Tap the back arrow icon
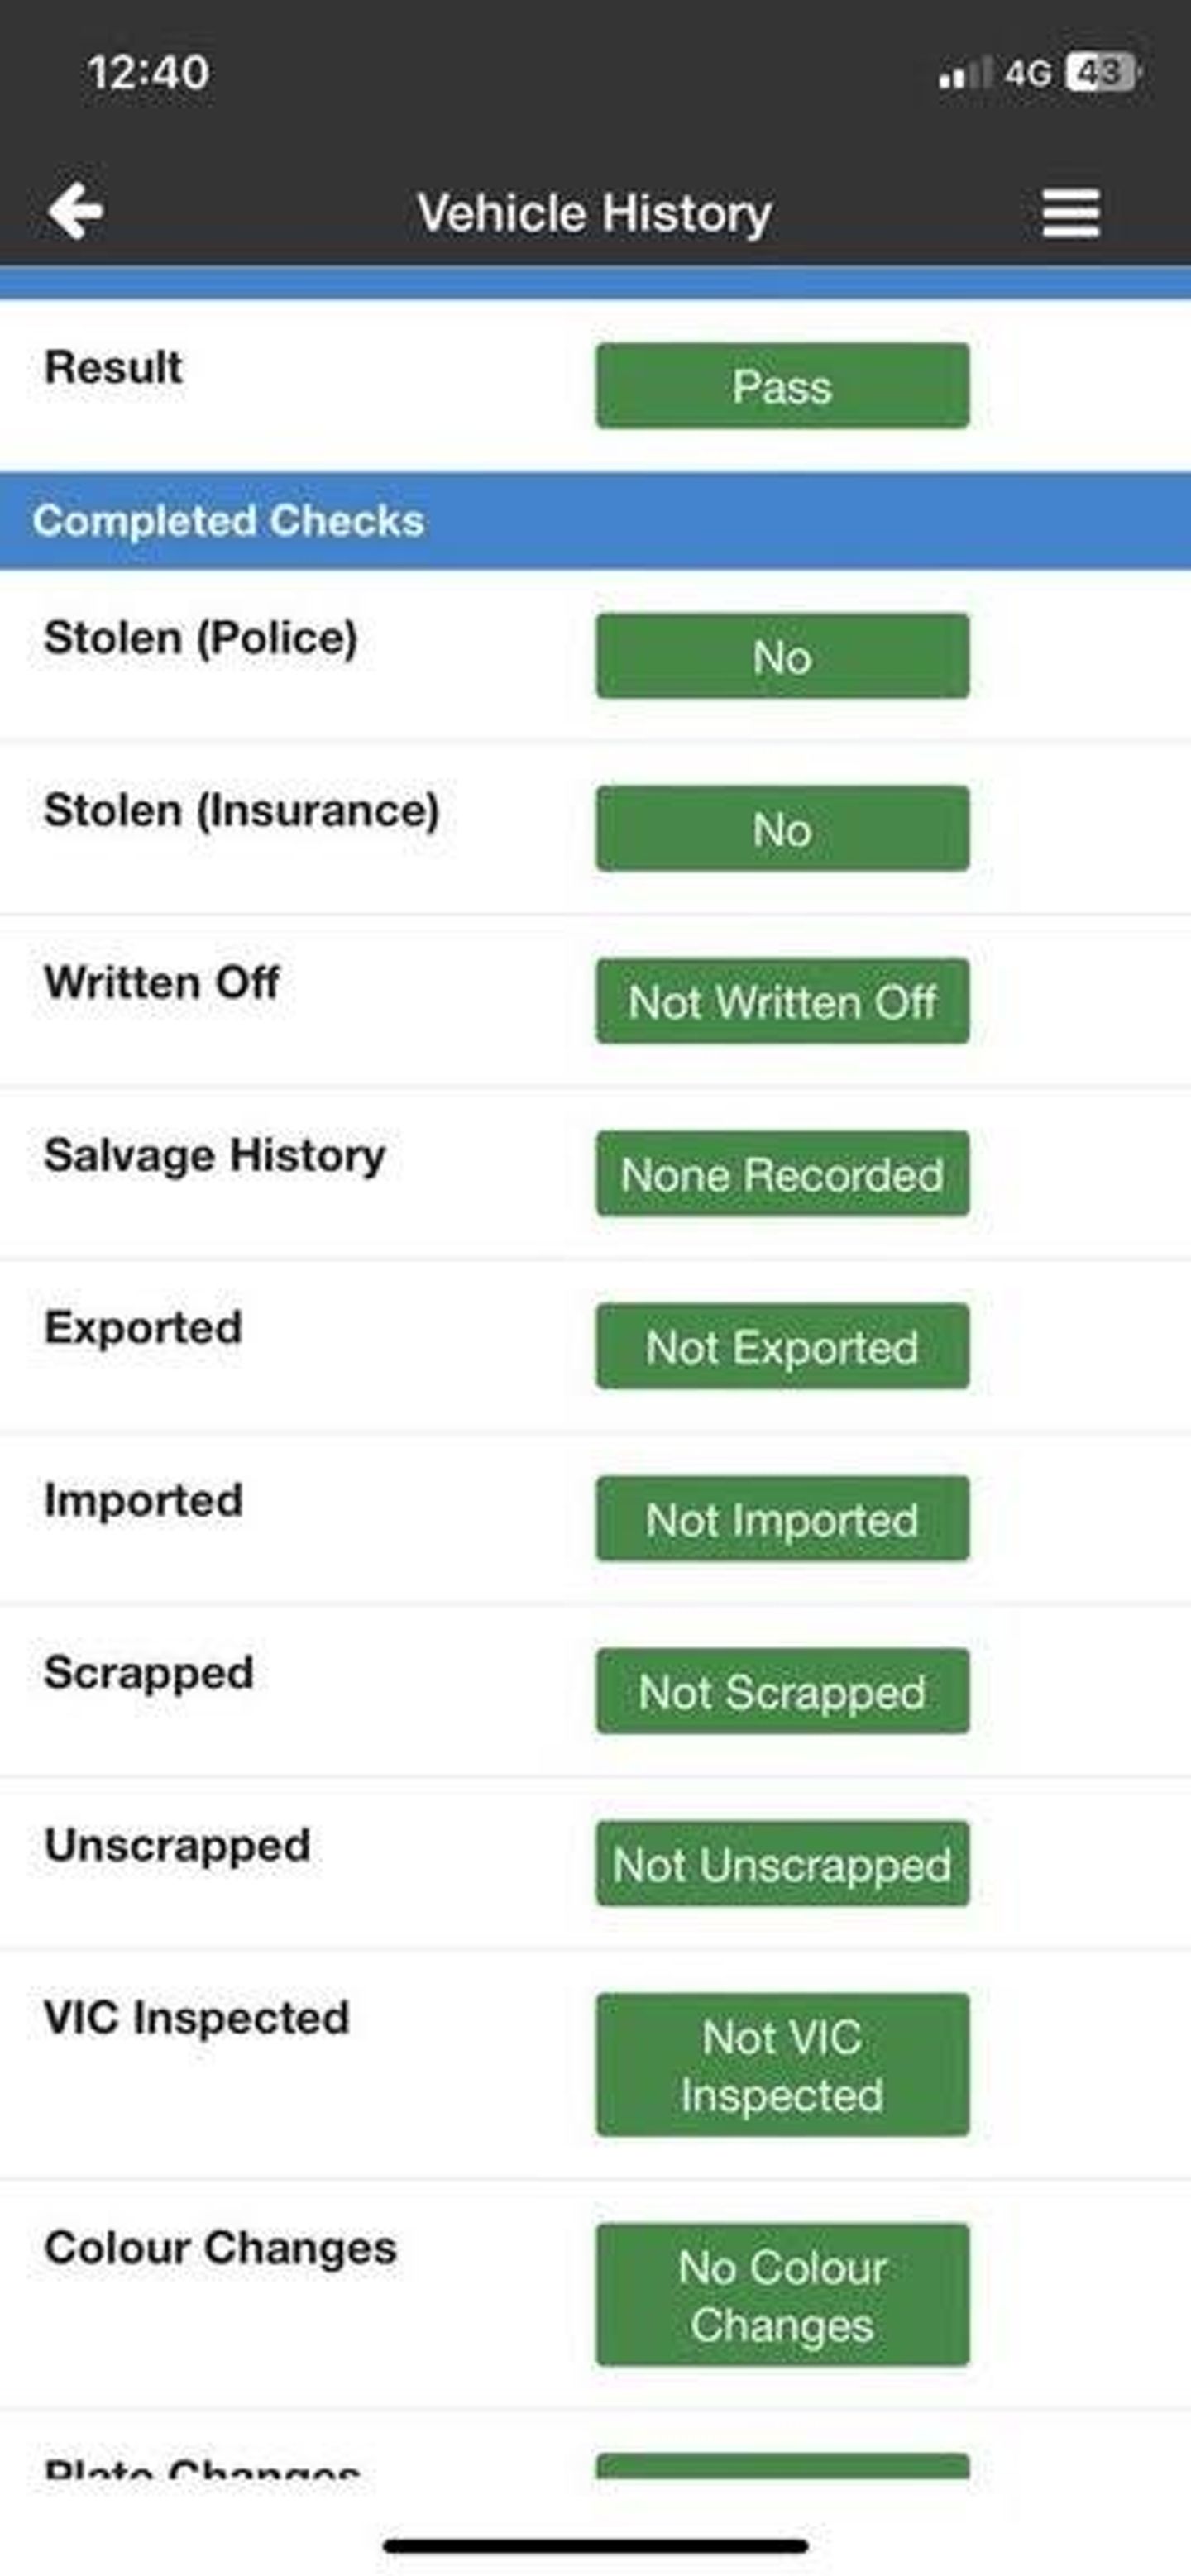This screenshot has height=2576, width=1191. click(x=76, y=211)
